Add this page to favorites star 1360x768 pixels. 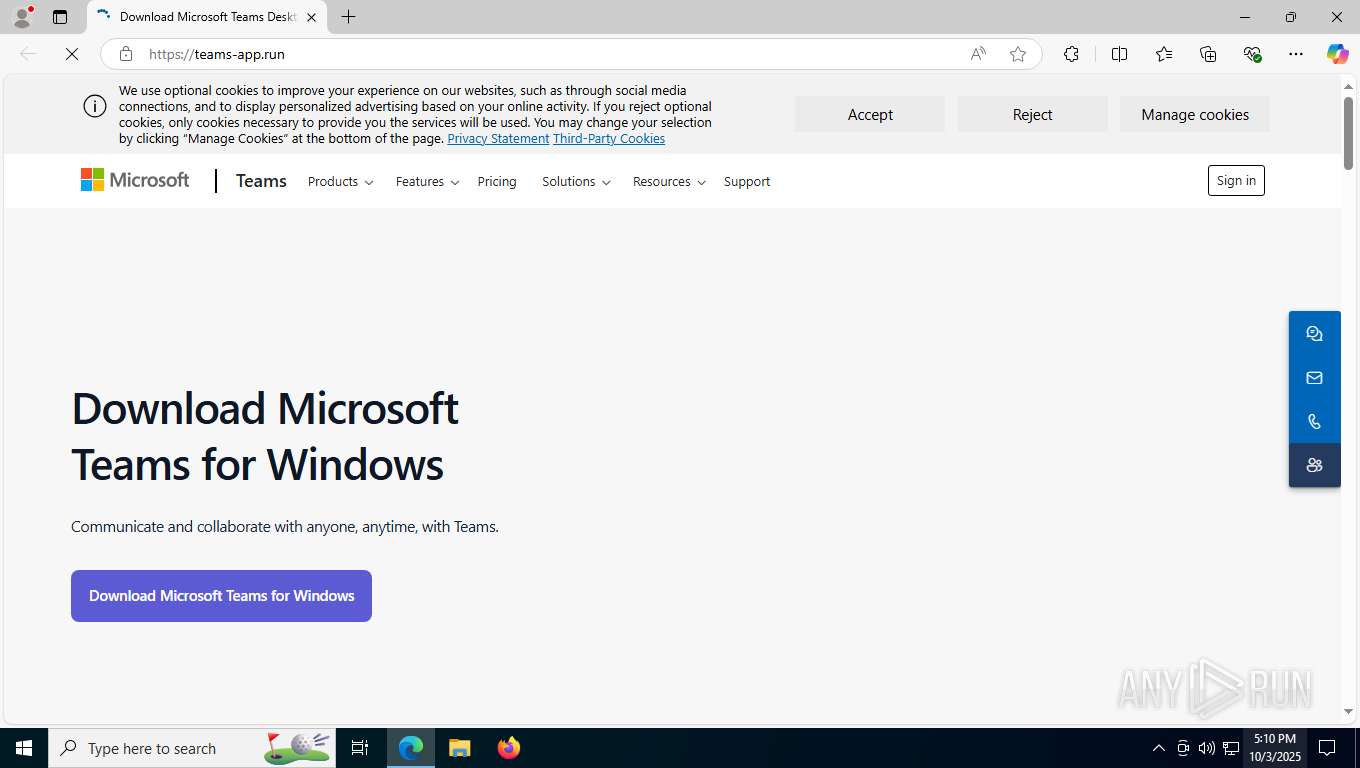1018,54
